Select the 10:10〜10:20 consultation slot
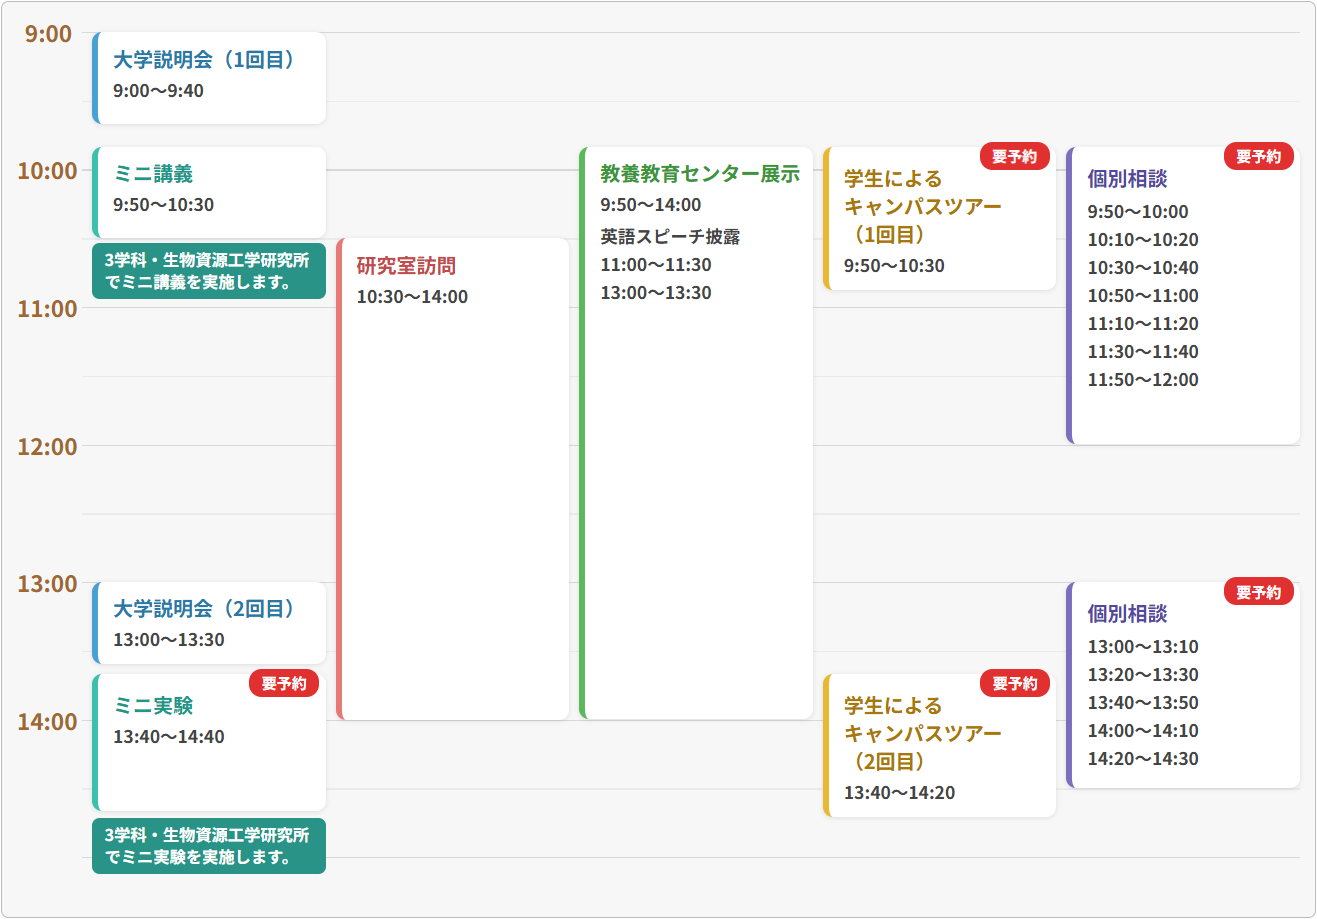Image resolution: width=1317 pixels, height=919 pixels. tap(1143, 240)
